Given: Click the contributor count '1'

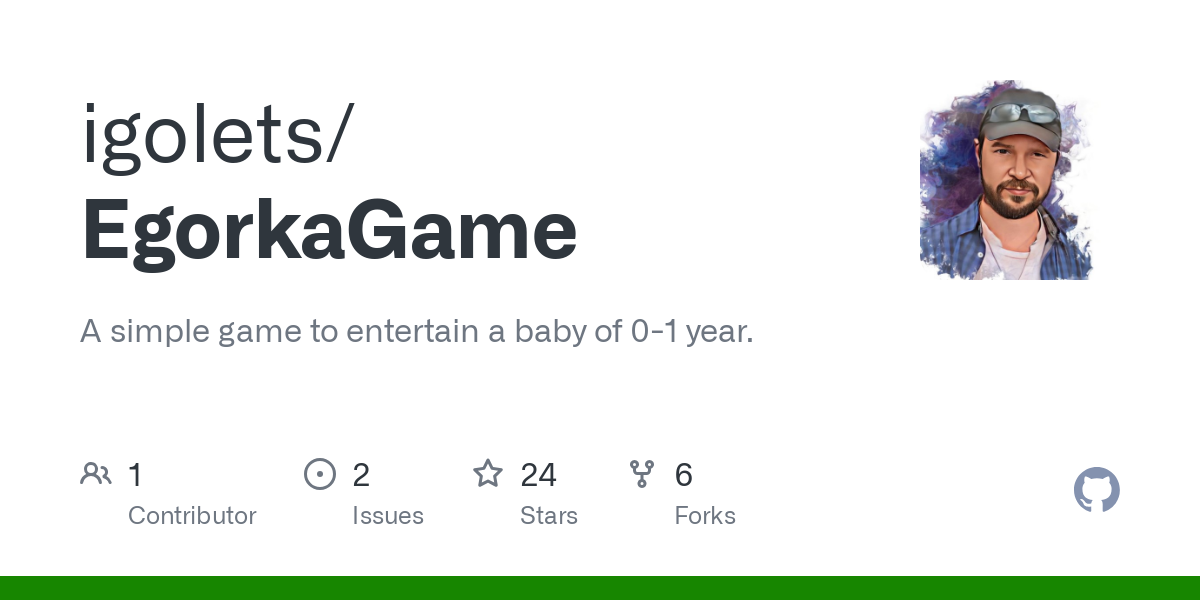Looking at the screenshot, I should [135, 475].
